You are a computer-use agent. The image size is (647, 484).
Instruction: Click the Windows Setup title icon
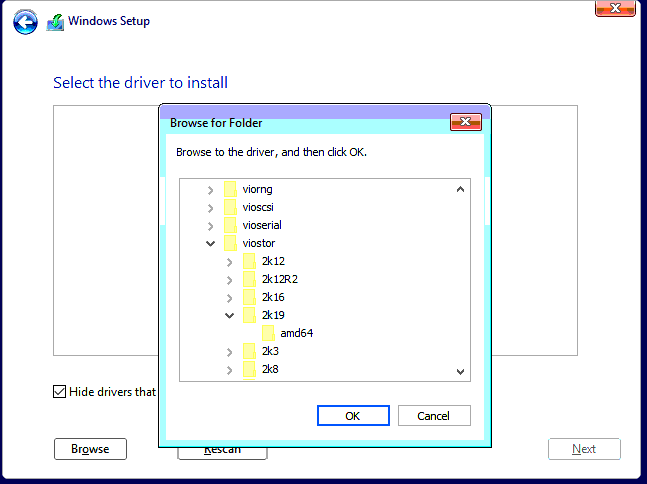coord(55,22)
